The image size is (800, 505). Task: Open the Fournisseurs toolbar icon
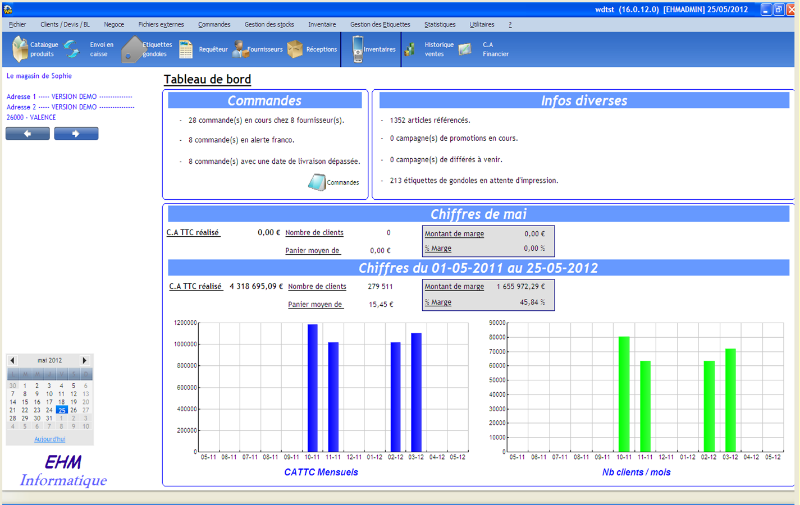pos(240,49)
